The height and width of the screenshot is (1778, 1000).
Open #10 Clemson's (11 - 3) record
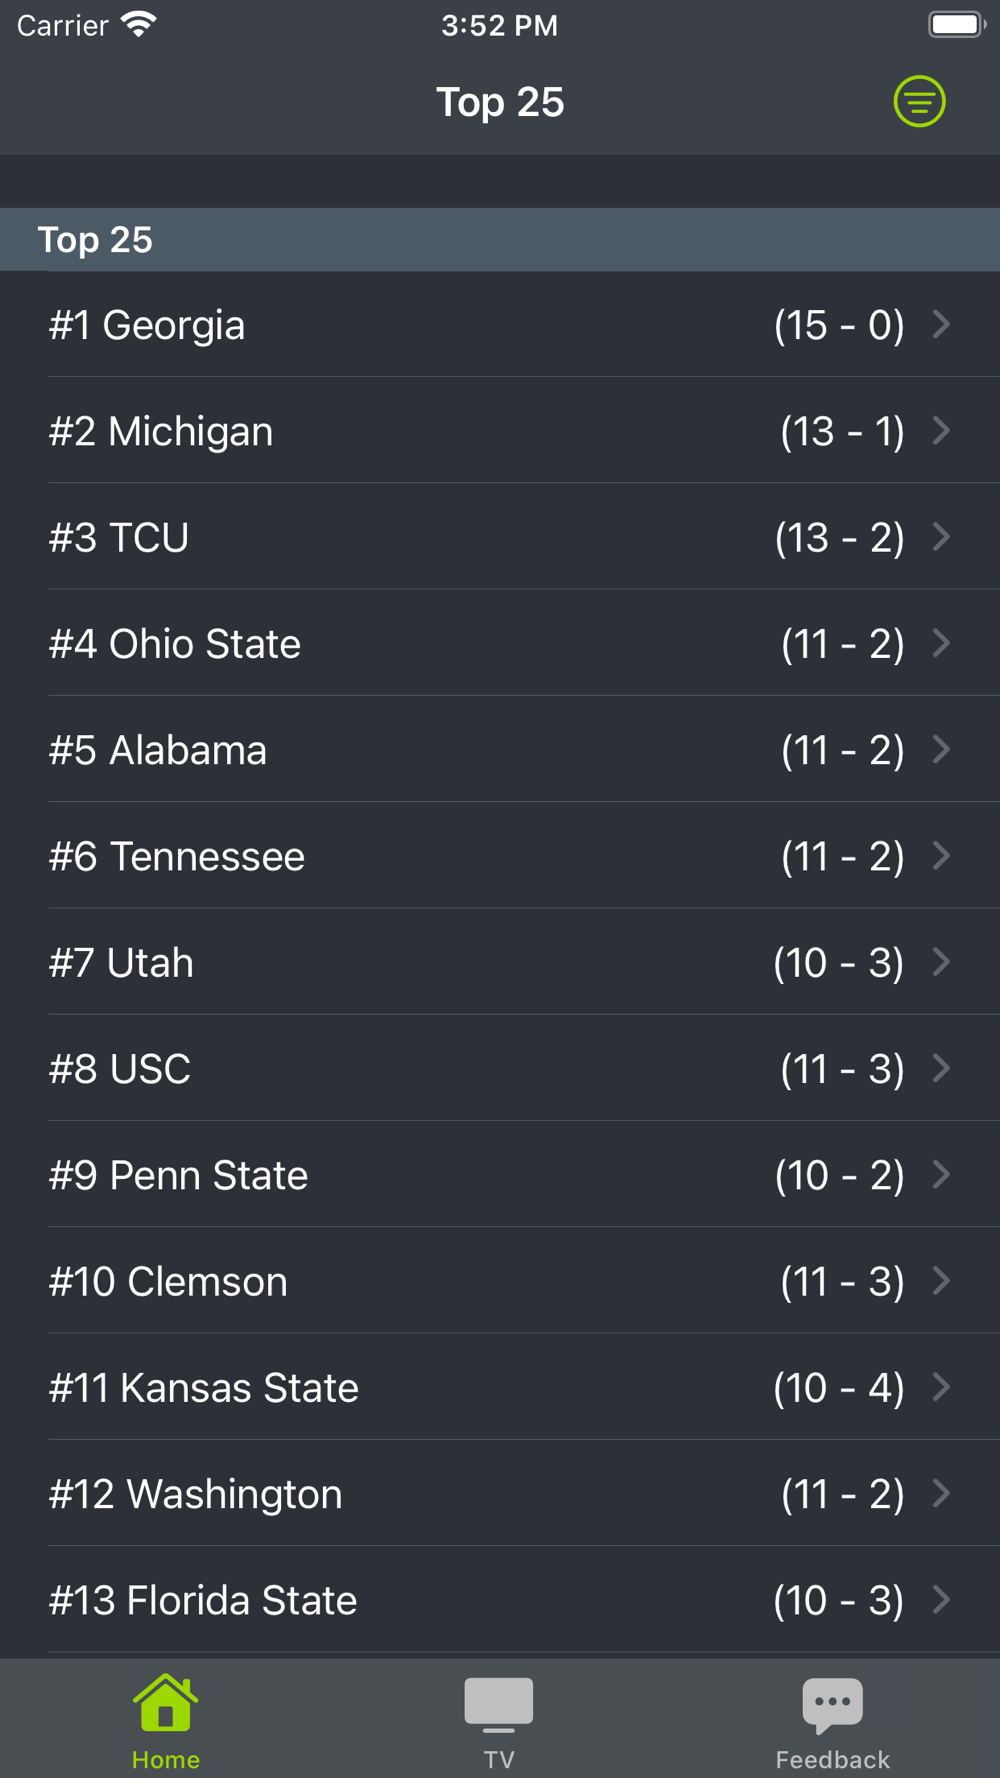click(842, 1282)
